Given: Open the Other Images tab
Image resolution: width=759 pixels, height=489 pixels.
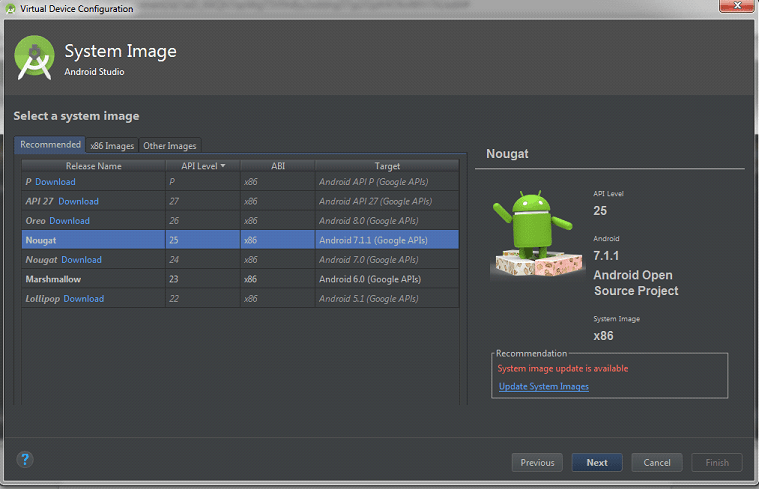Looking at the screenshot, I should (169, 146).
